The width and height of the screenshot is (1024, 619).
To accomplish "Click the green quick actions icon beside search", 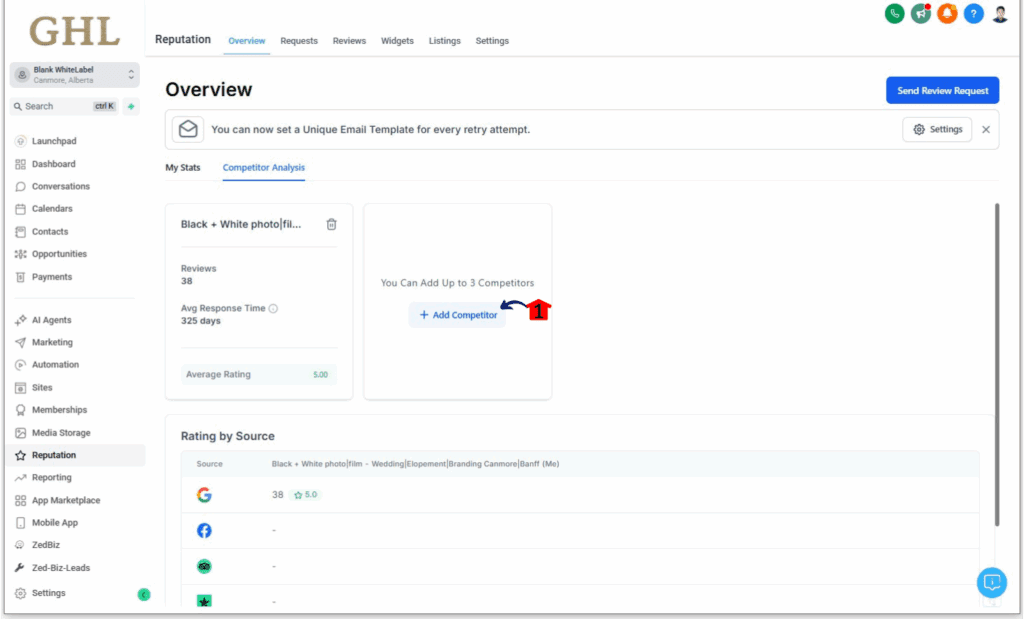I will pyautogui.click(x=131, y=106).
